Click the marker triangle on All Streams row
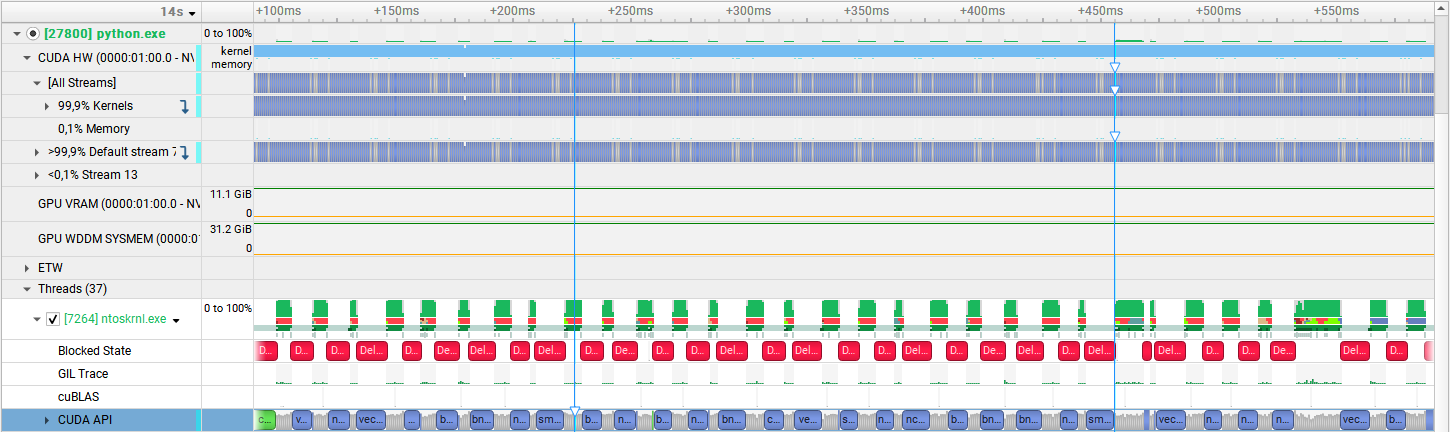The height and width of the screenshot is (432, 1450). point(1114,67)
